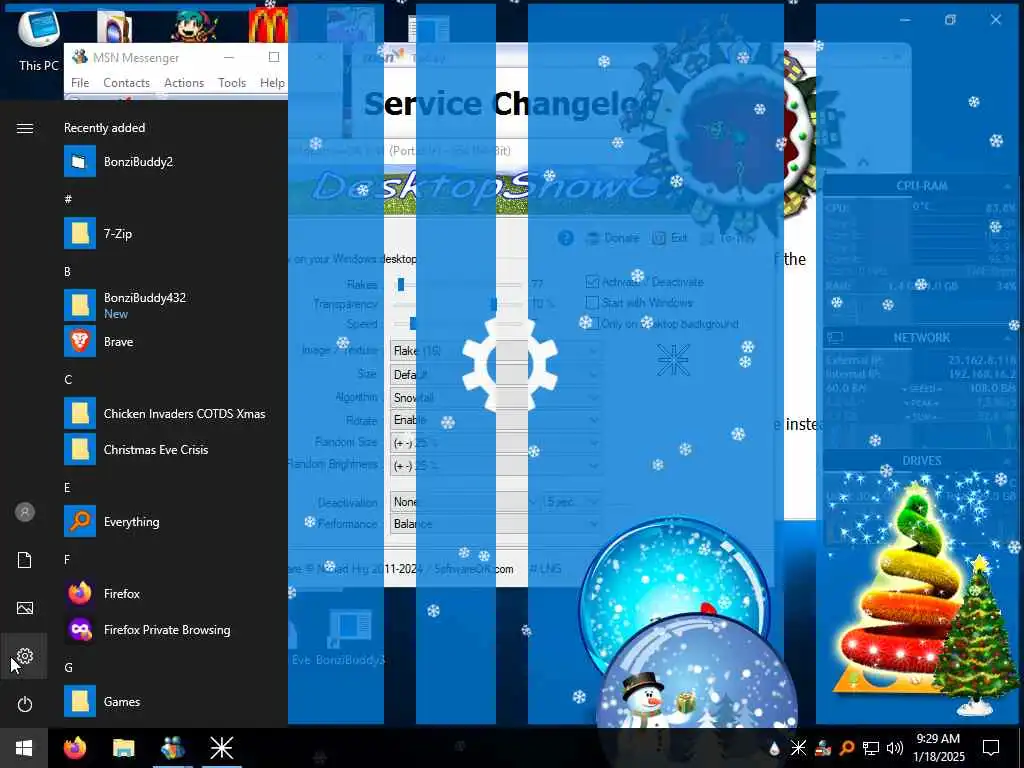Enable Start with Windows checkbox in DesktopSnowOK

592,302
